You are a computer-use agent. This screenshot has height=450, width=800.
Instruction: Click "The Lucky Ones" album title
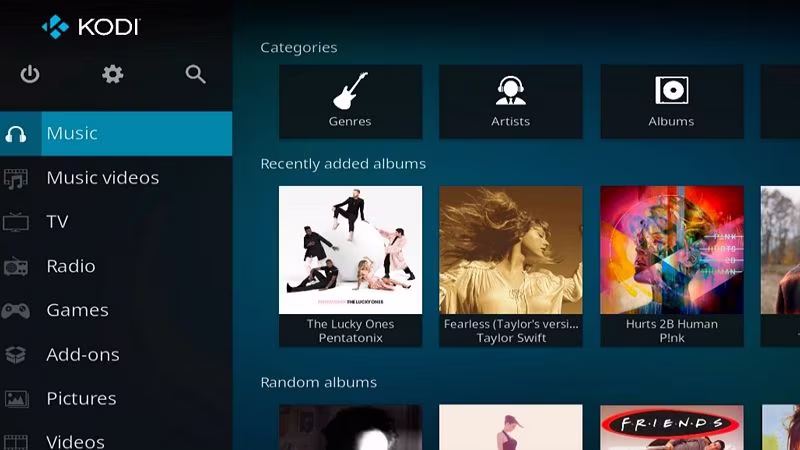[351, 324]
